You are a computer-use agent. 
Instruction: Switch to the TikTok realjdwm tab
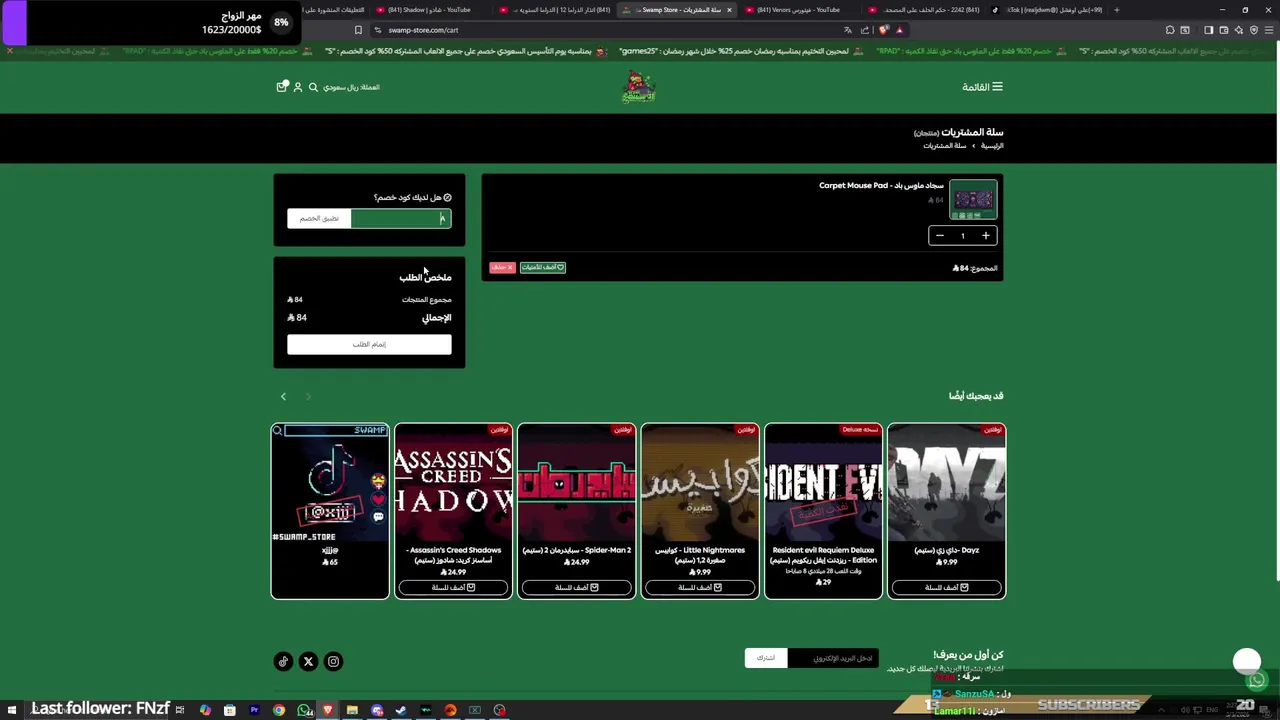click(1046, 10)
